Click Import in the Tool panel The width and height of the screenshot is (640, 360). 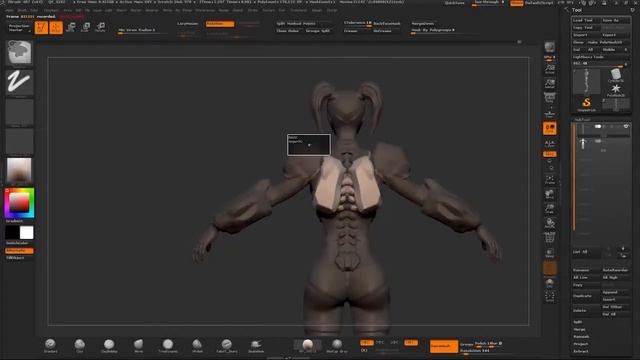tap(586, 35)
